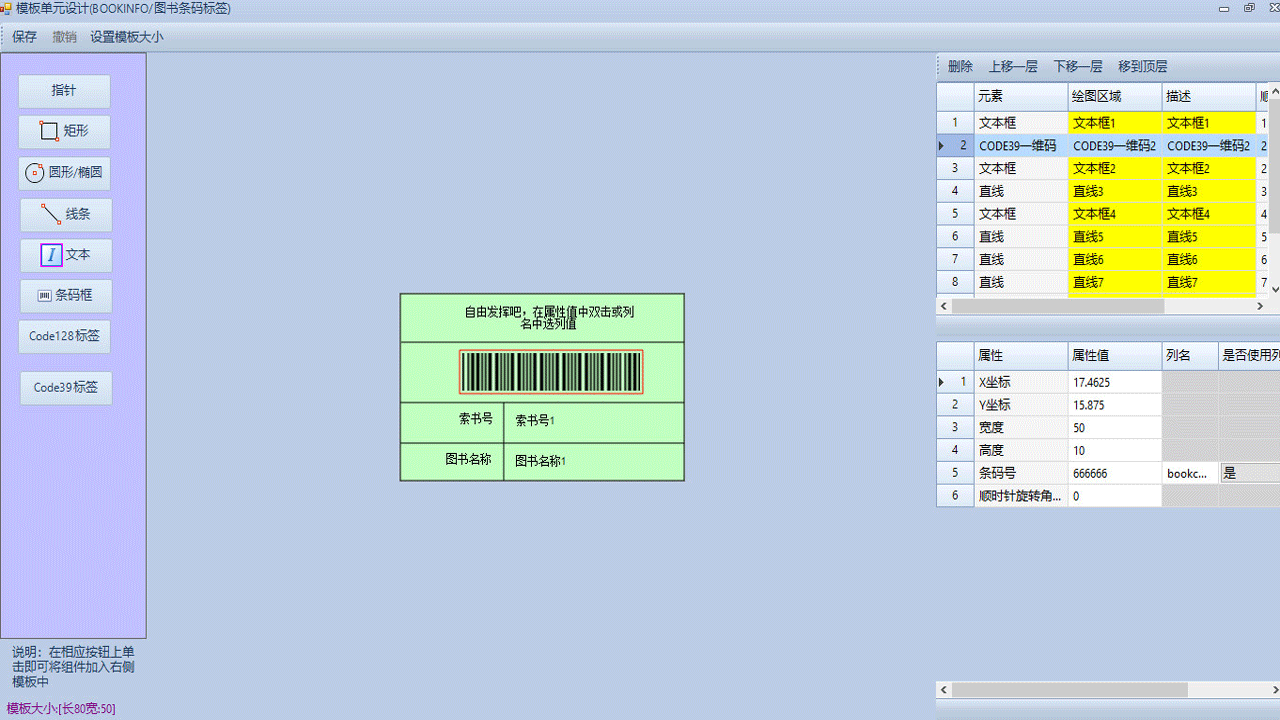Click 保存 in the top menu
The height and width of the screenshot is (720, 1280).
pyautogui.click(x=25, y=37)
